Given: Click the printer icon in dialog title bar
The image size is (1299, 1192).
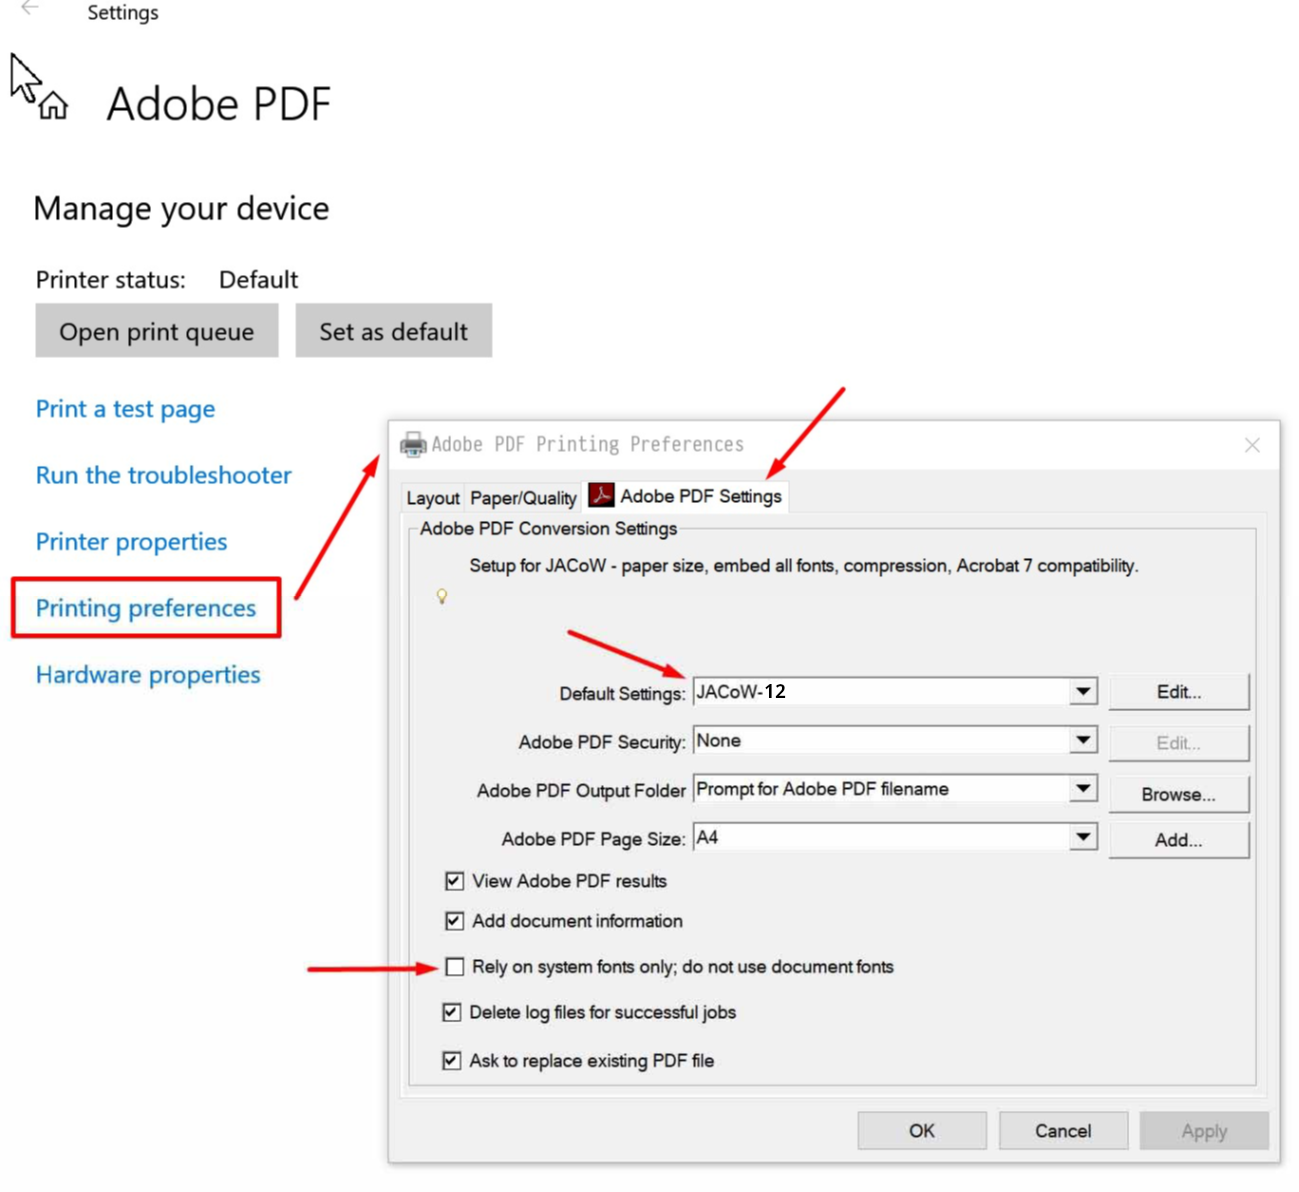Looking at the screenshot, I should [412, 445].
